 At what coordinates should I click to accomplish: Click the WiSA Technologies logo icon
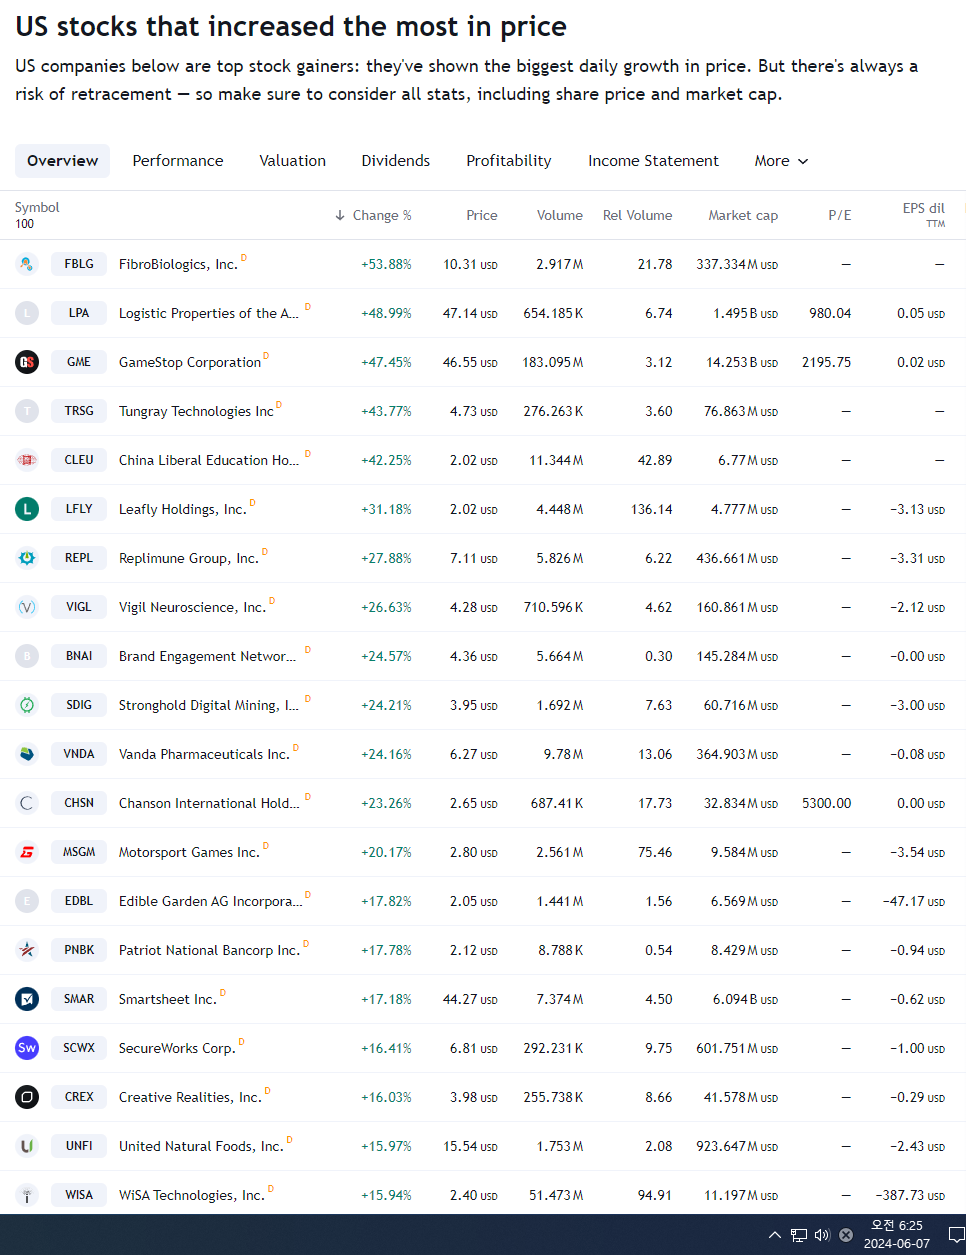tap(27, 1195)
